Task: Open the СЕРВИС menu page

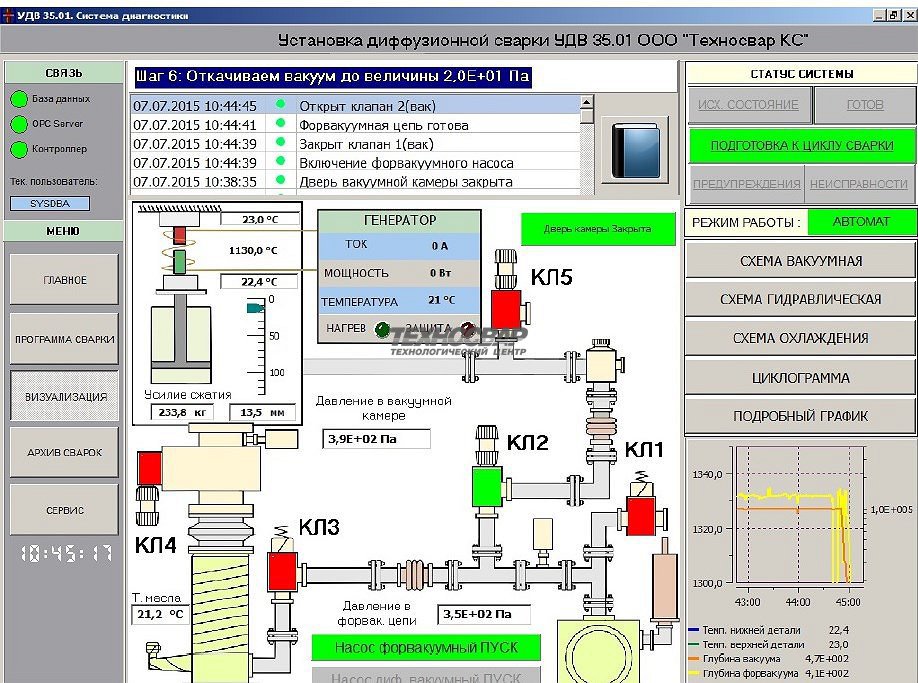Action: (x=64, y=510)
